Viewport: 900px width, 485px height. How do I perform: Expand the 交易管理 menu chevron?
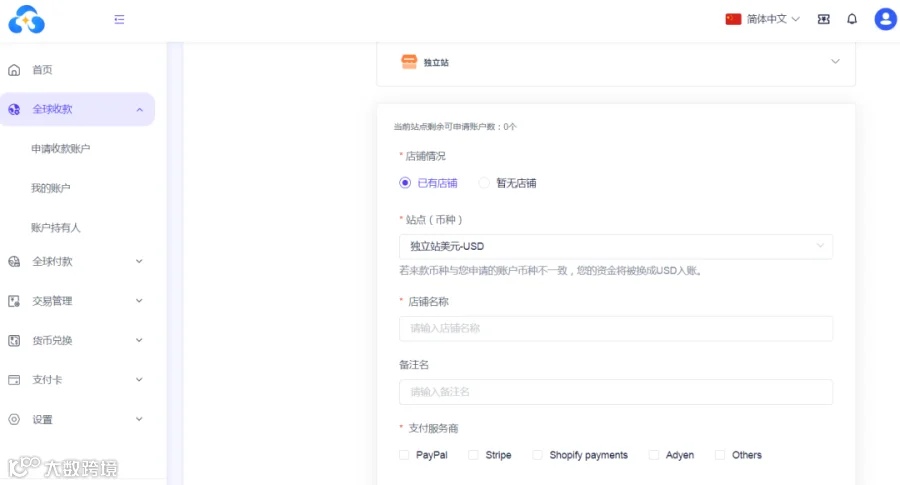139,301
